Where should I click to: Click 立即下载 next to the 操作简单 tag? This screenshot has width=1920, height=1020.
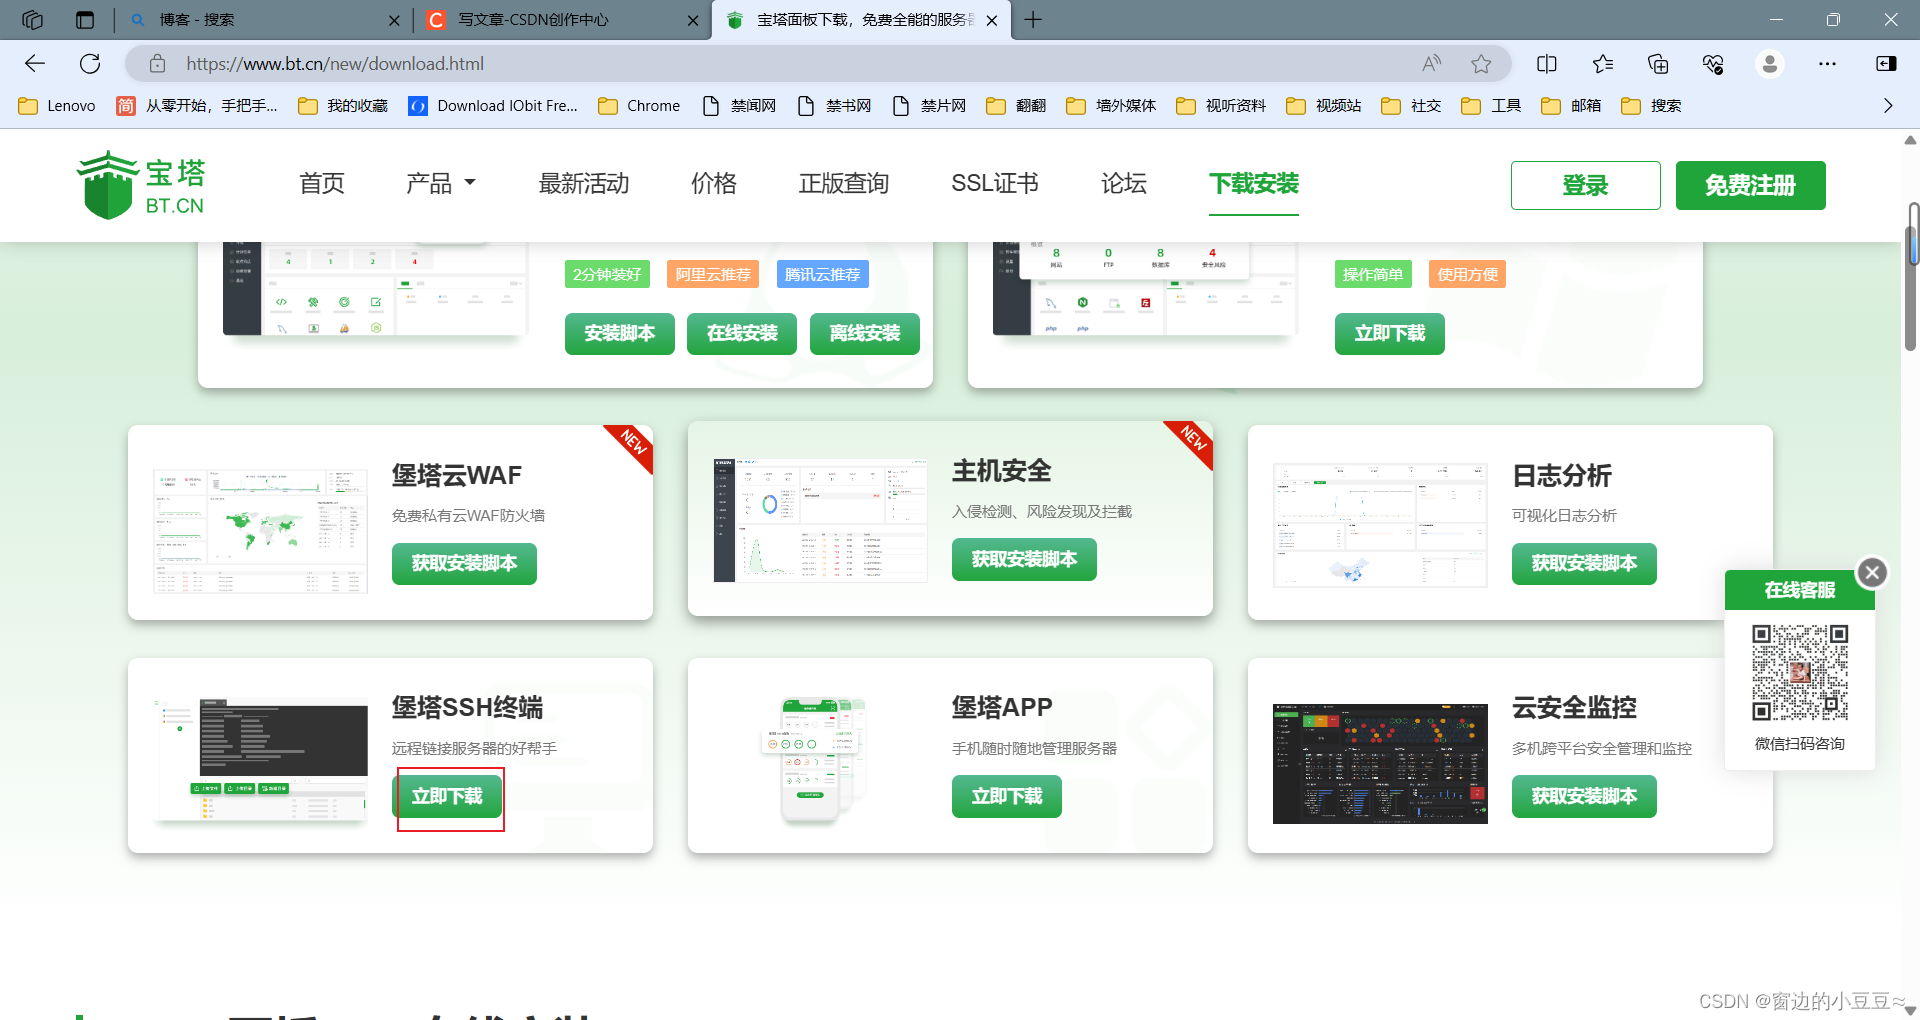point(1390,334)
